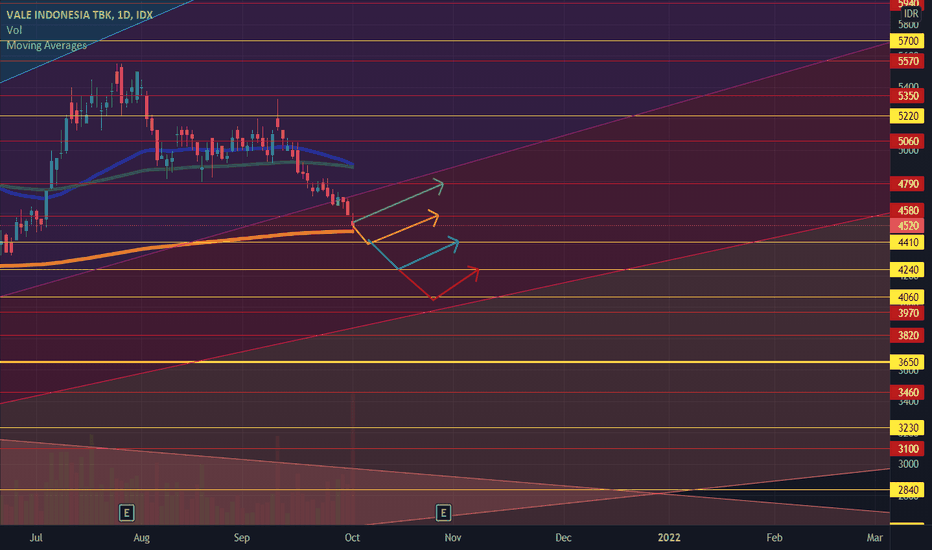The width and height of the screenshot is (932, 550).
Task: Click the Moving Averages indicator label
Action: point(46,45)
